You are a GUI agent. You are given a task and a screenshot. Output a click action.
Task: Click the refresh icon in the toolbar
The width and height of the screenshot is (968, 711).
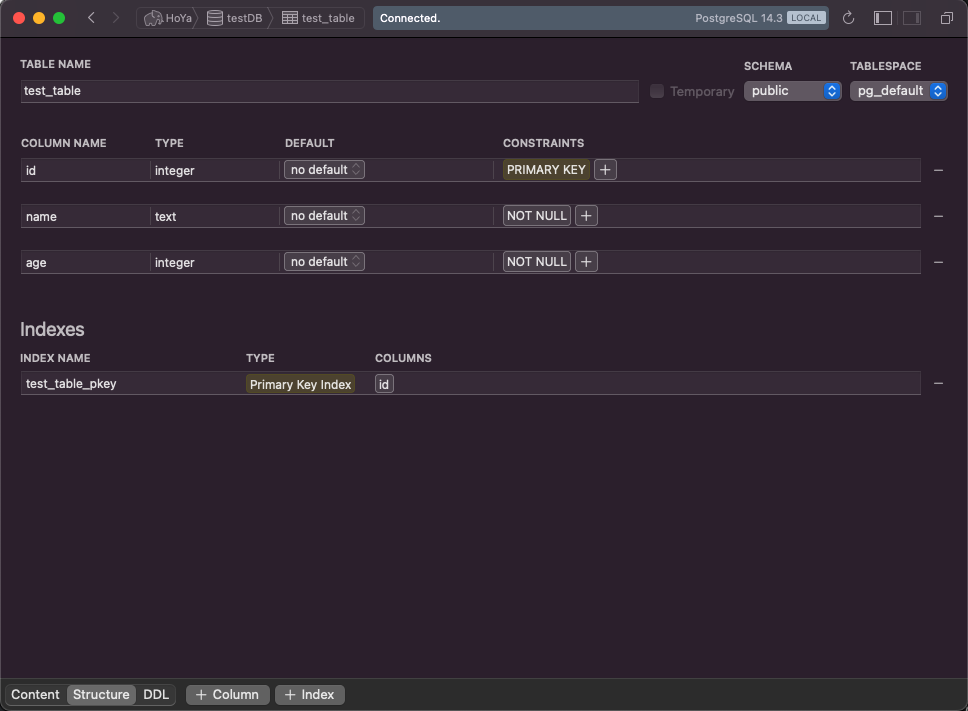[x=848, y=18]
